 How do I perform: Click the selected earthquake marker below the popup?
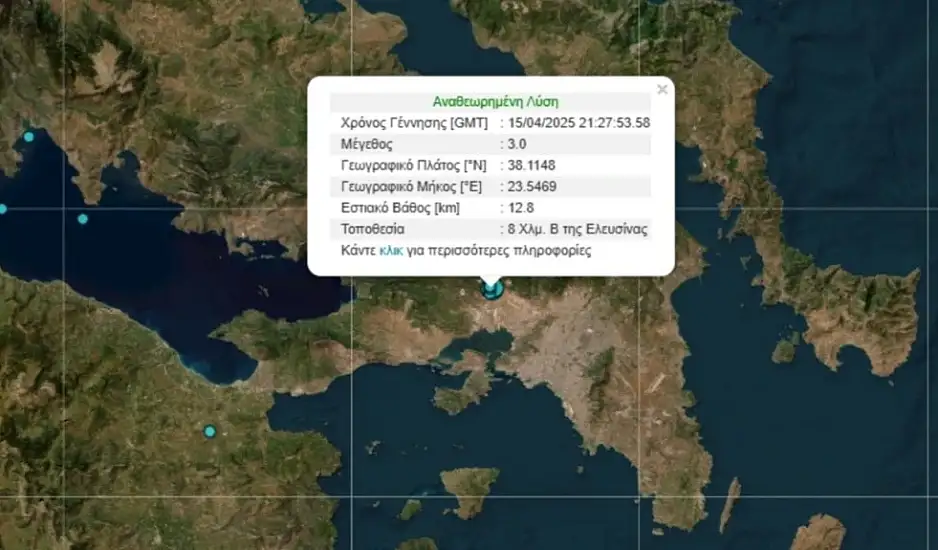491,289
